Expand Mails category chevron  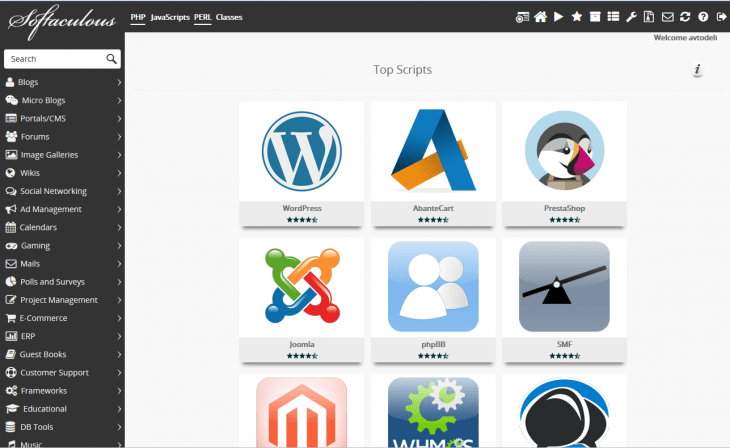(x=119, y=264)
